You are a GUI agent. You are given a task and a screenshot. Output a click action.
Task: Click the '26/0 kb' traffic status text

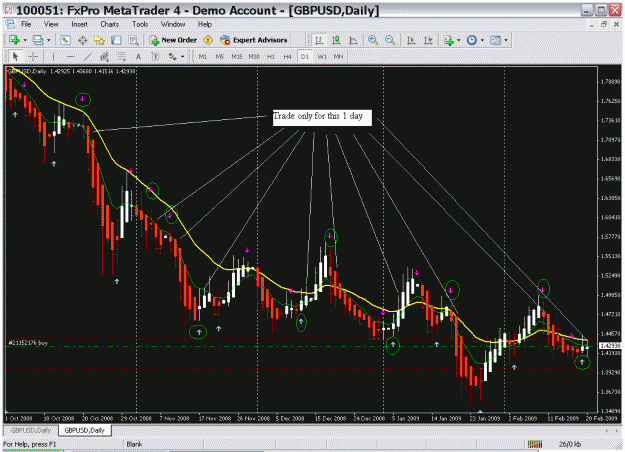[570, 444]
